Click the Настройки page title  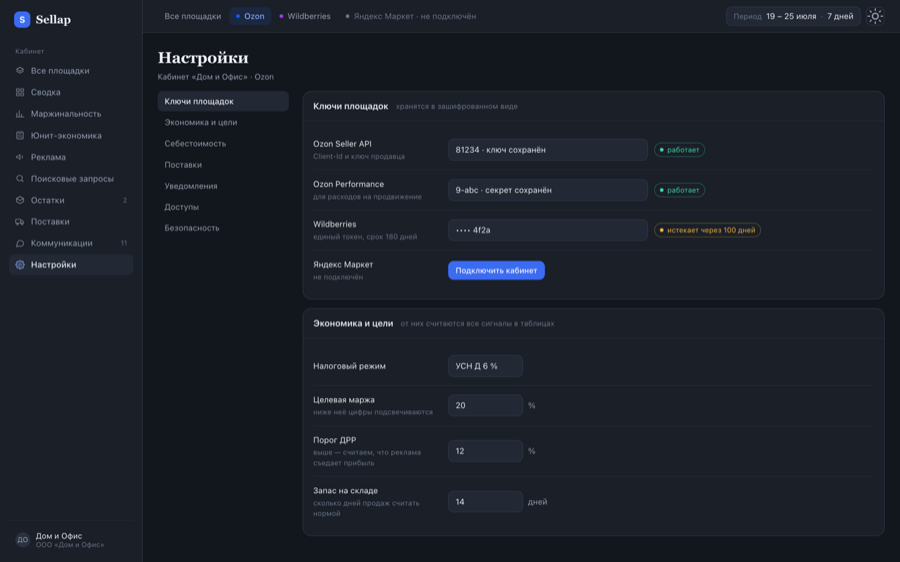pos(203,58)
